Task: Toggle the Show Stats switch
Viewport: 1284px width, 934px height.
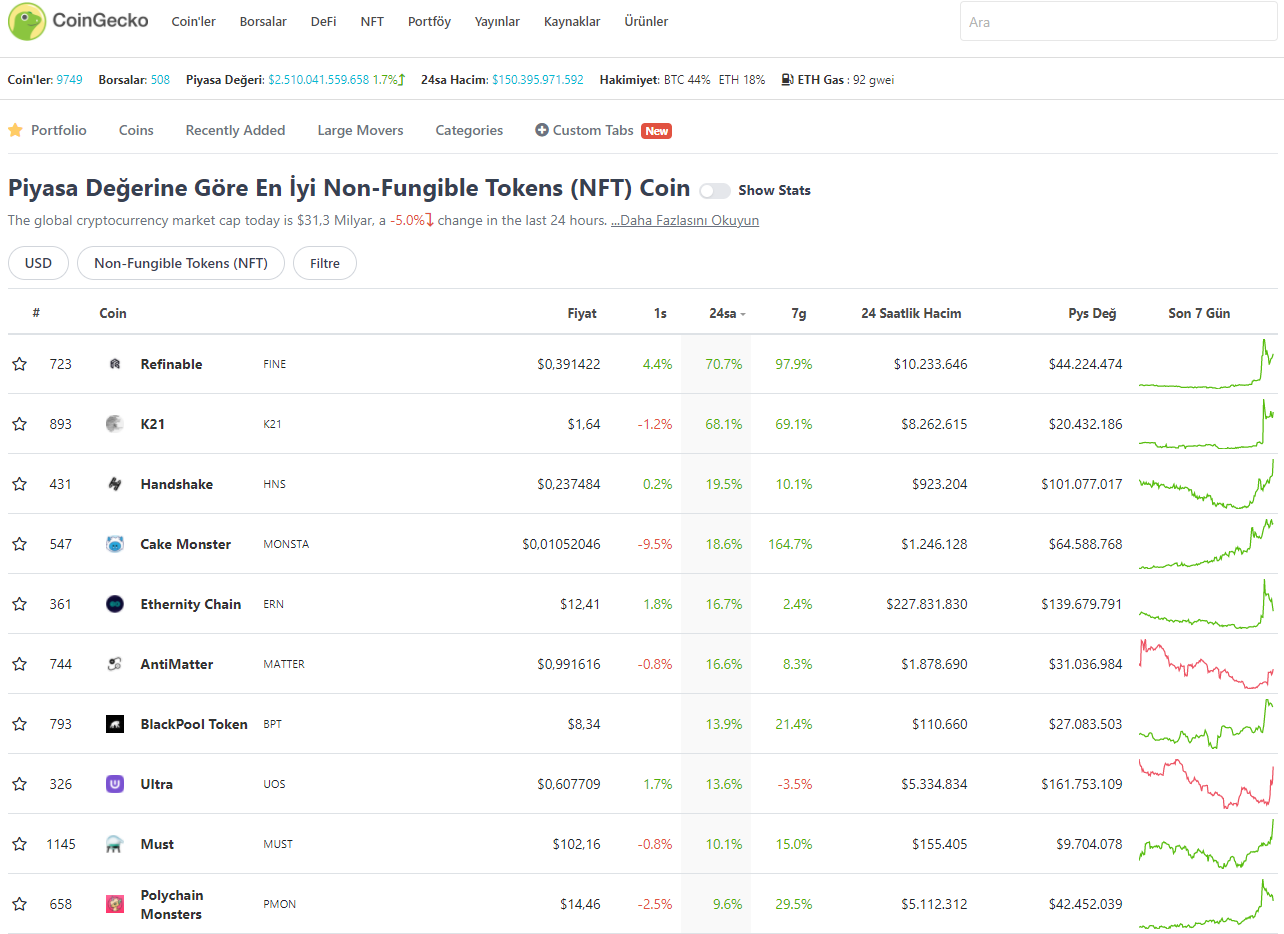Action: (x=714, y=190)
